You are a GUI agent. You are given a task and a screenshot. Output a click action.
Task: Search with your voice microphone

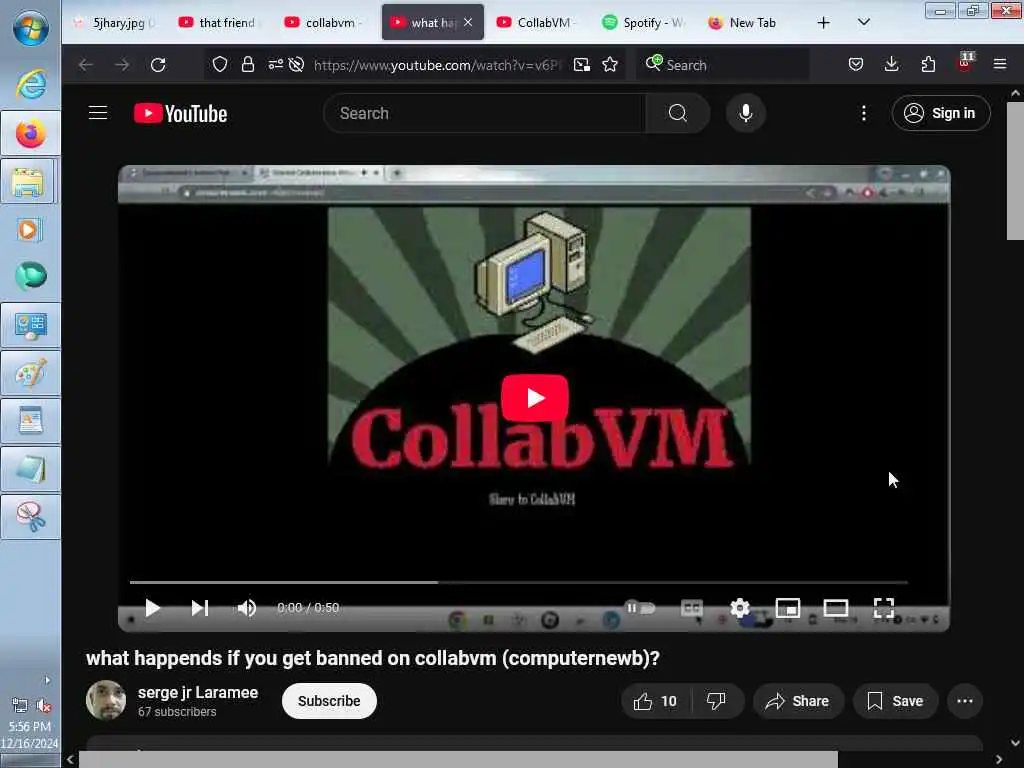(746, 113)
